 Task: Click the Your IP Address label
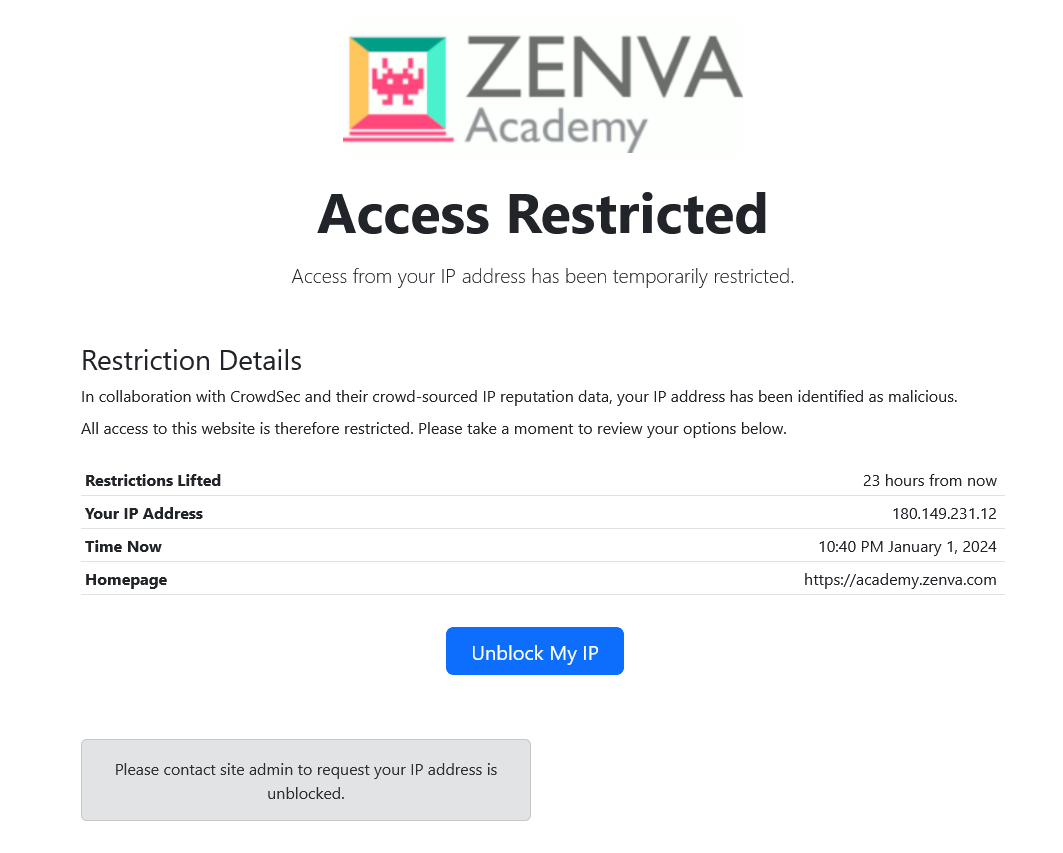[x=144, y=514]
